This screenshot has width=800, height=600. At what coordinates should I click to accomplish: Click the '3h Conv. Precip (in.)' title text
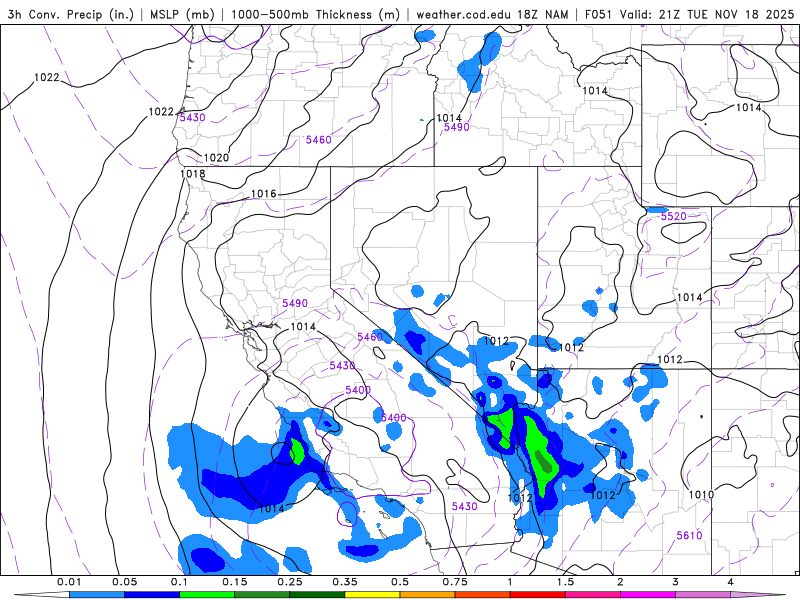tap(70, 14)
